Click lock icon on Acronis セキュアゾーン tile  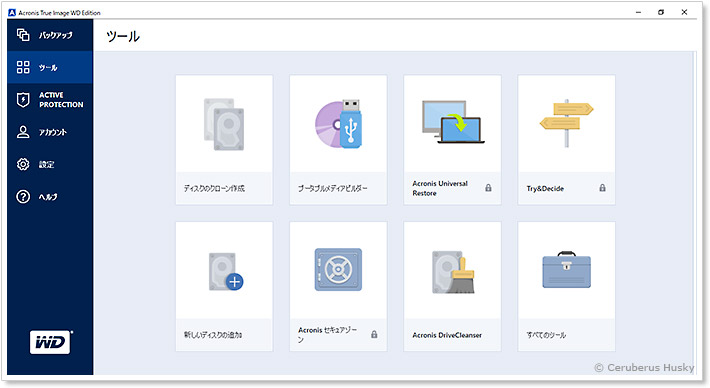point(374,335)
